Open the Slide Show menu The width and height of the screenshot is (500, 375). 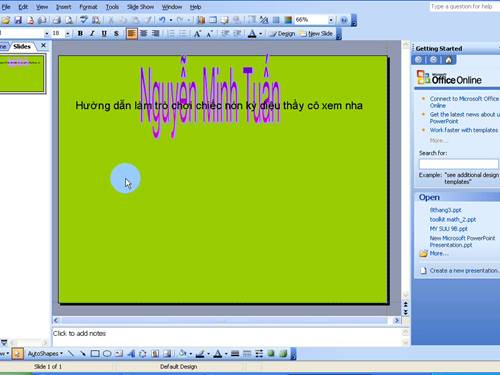[140, 7]
